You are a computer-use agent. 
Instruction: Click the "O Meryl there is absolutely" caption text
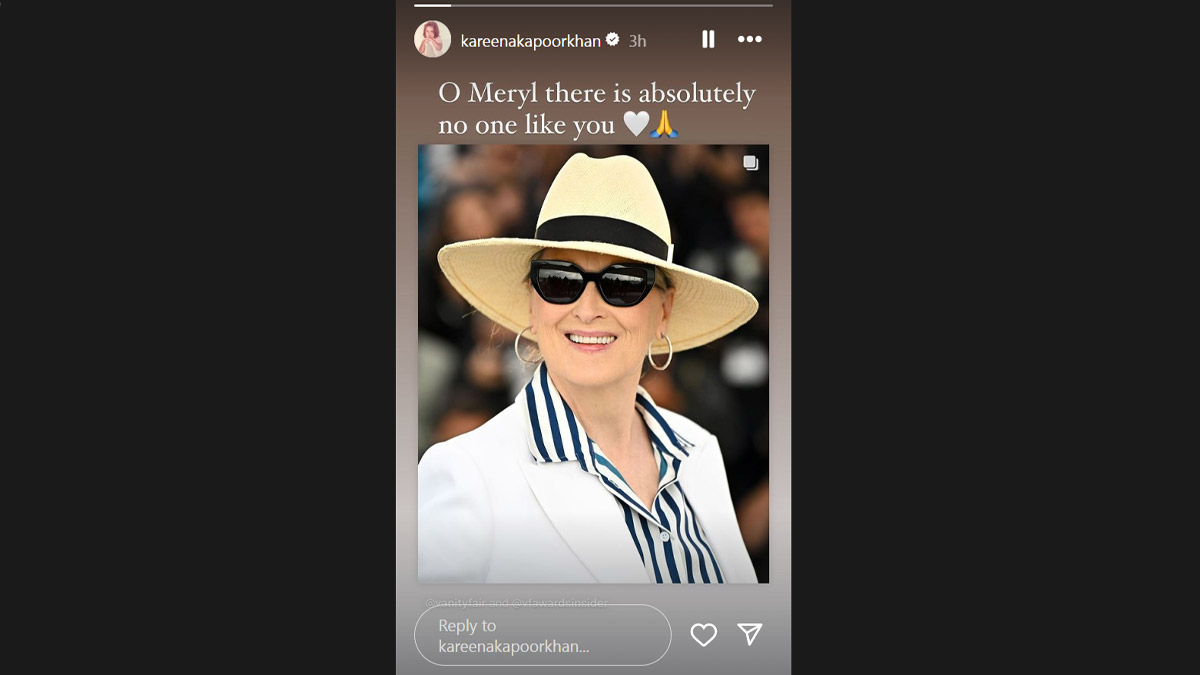coord(596,94)
